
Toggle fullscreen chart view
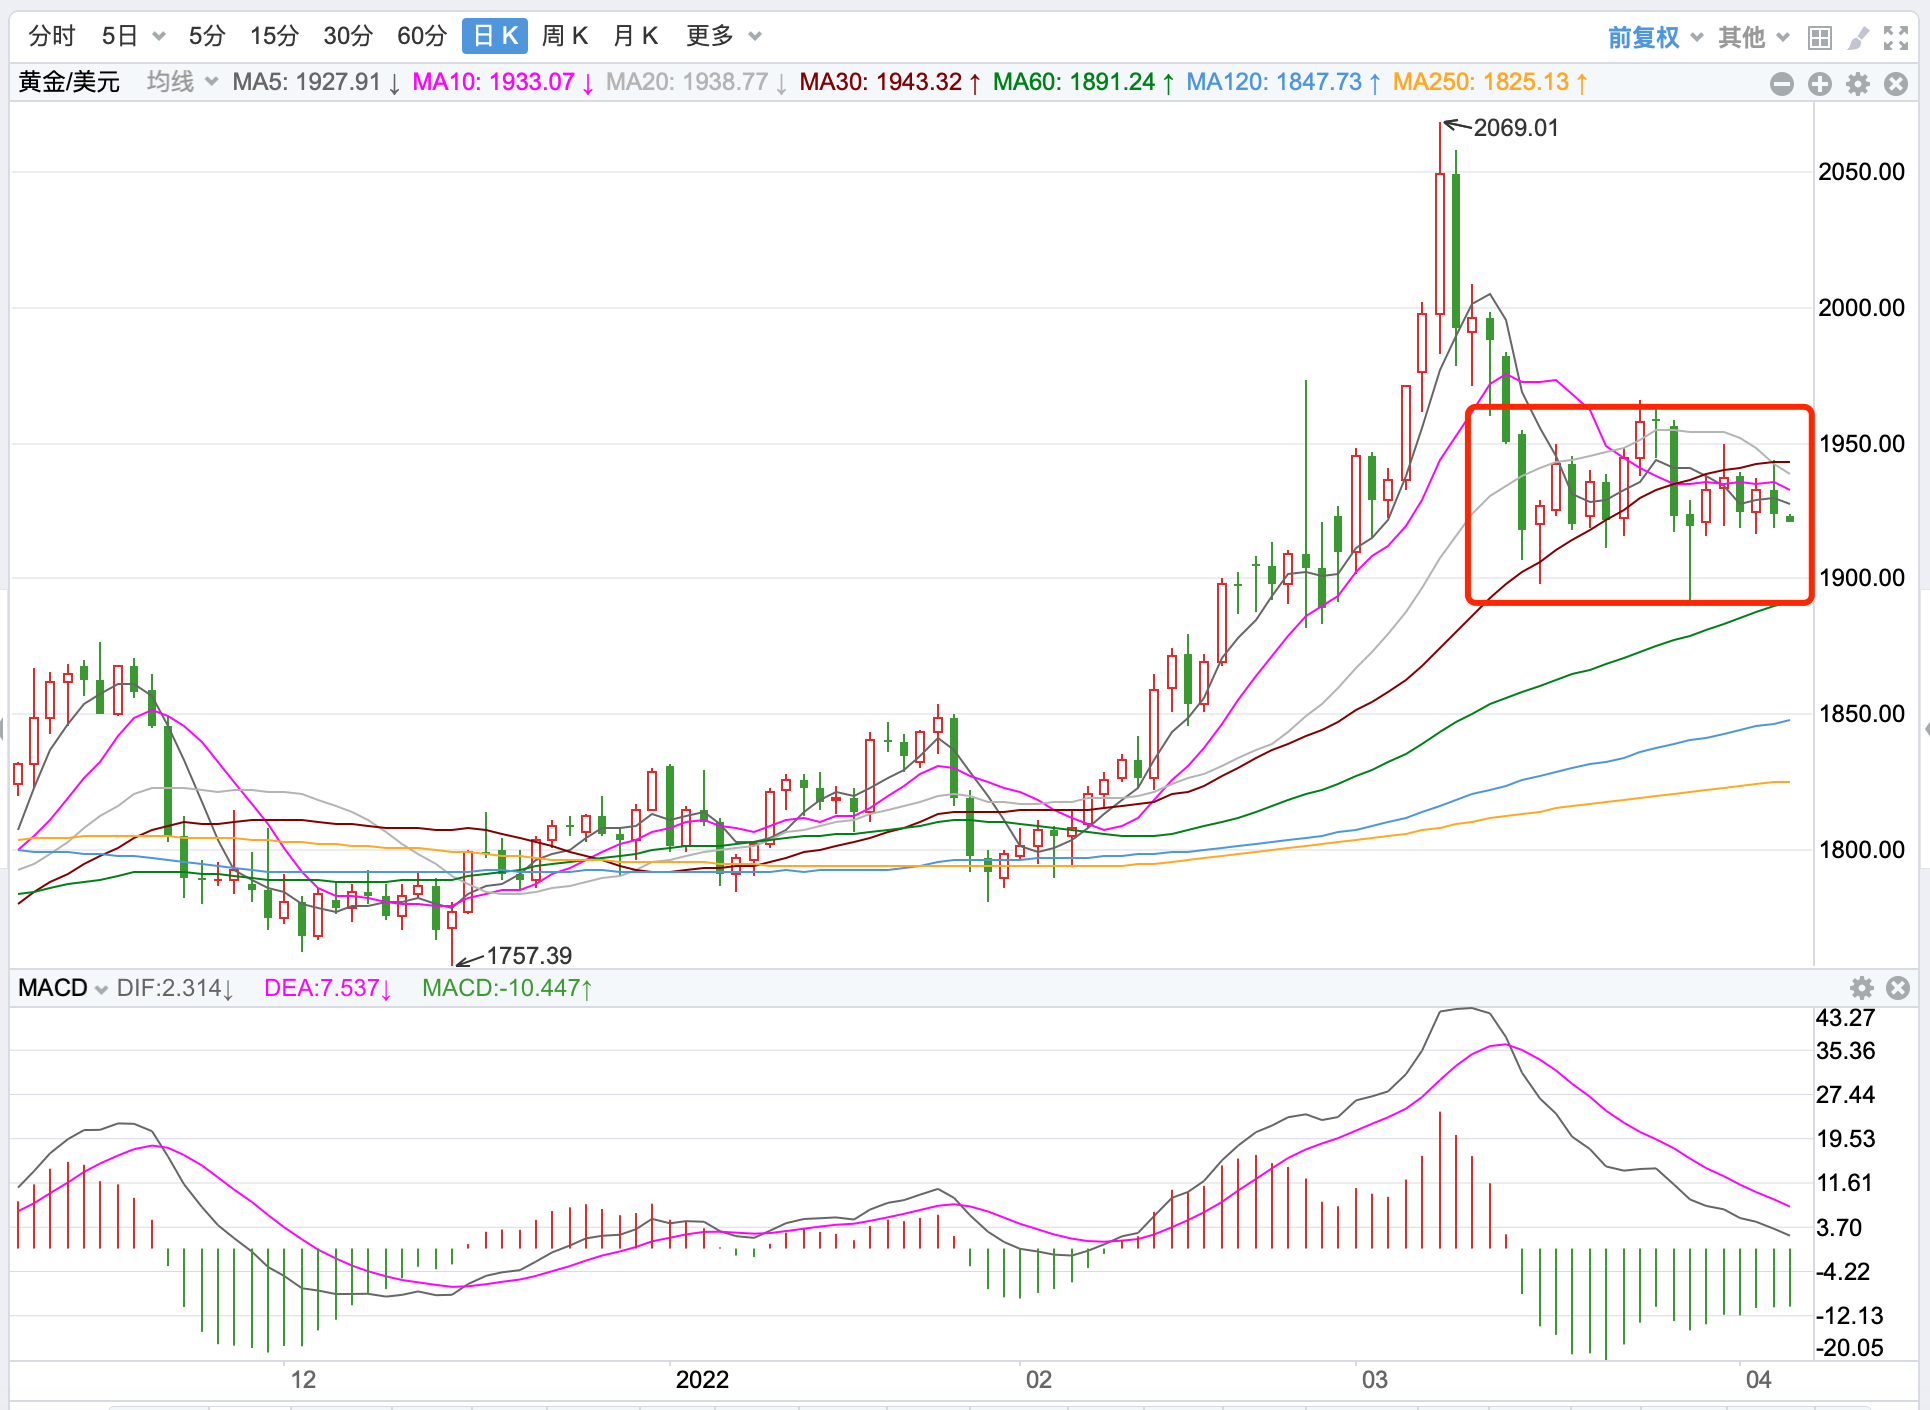point(1896,38)
